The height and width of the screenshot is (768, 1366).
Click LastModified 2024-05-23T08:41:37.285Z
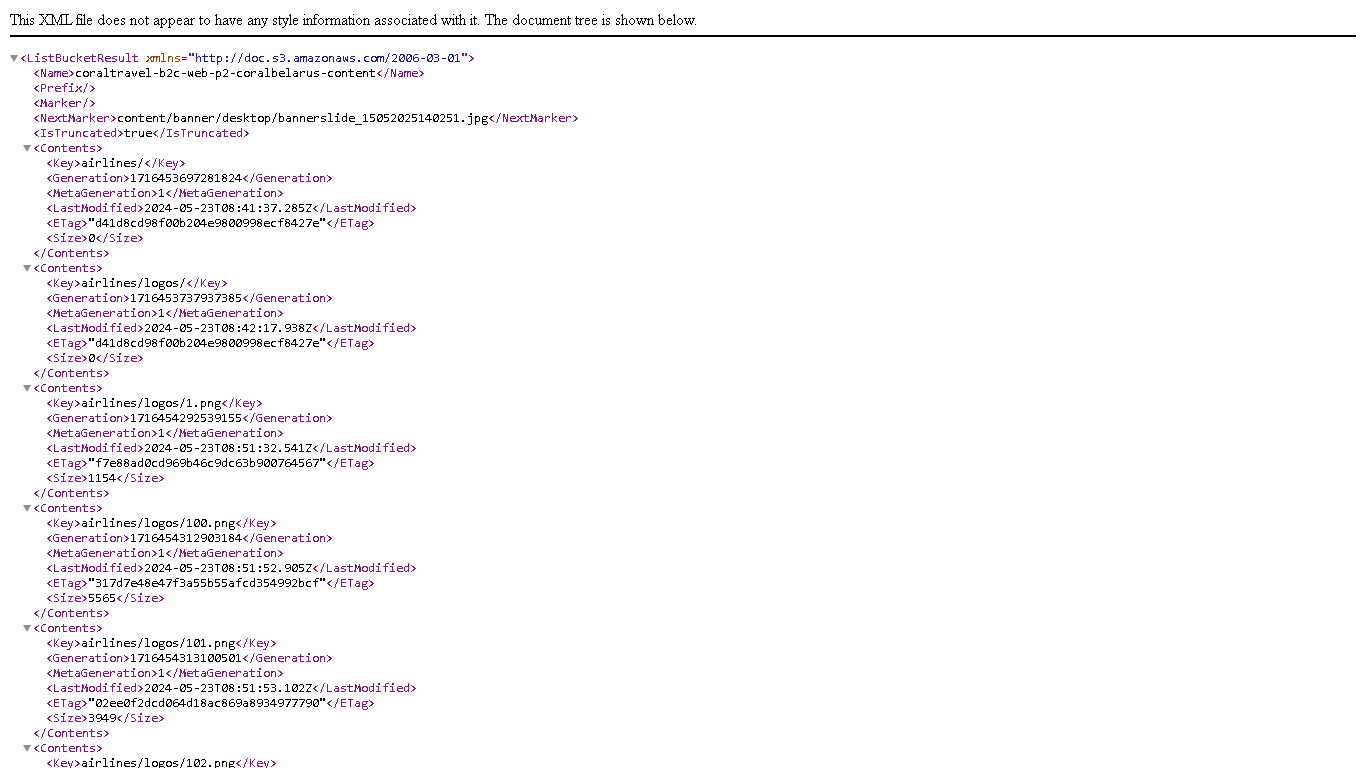point(229,208)
